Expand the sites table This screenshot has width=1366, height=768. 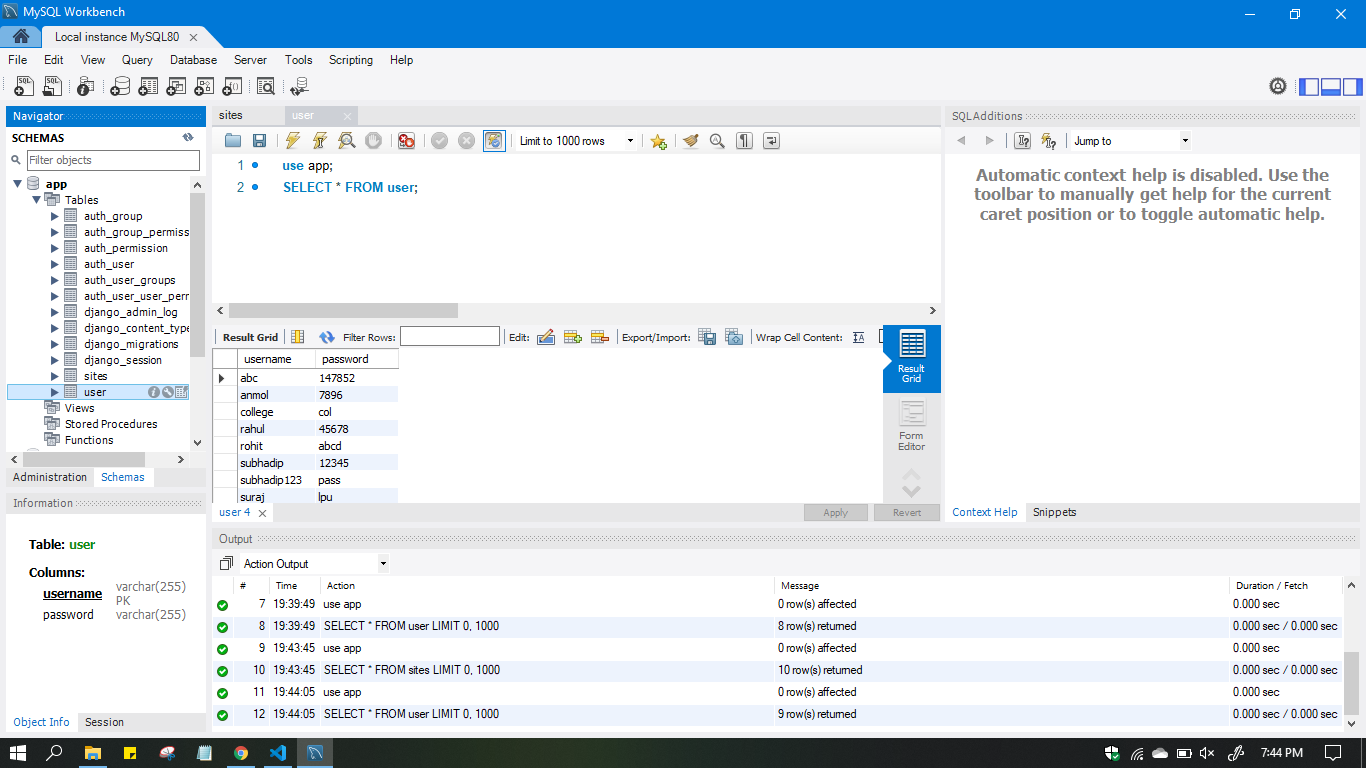click(x=55, y=376)
